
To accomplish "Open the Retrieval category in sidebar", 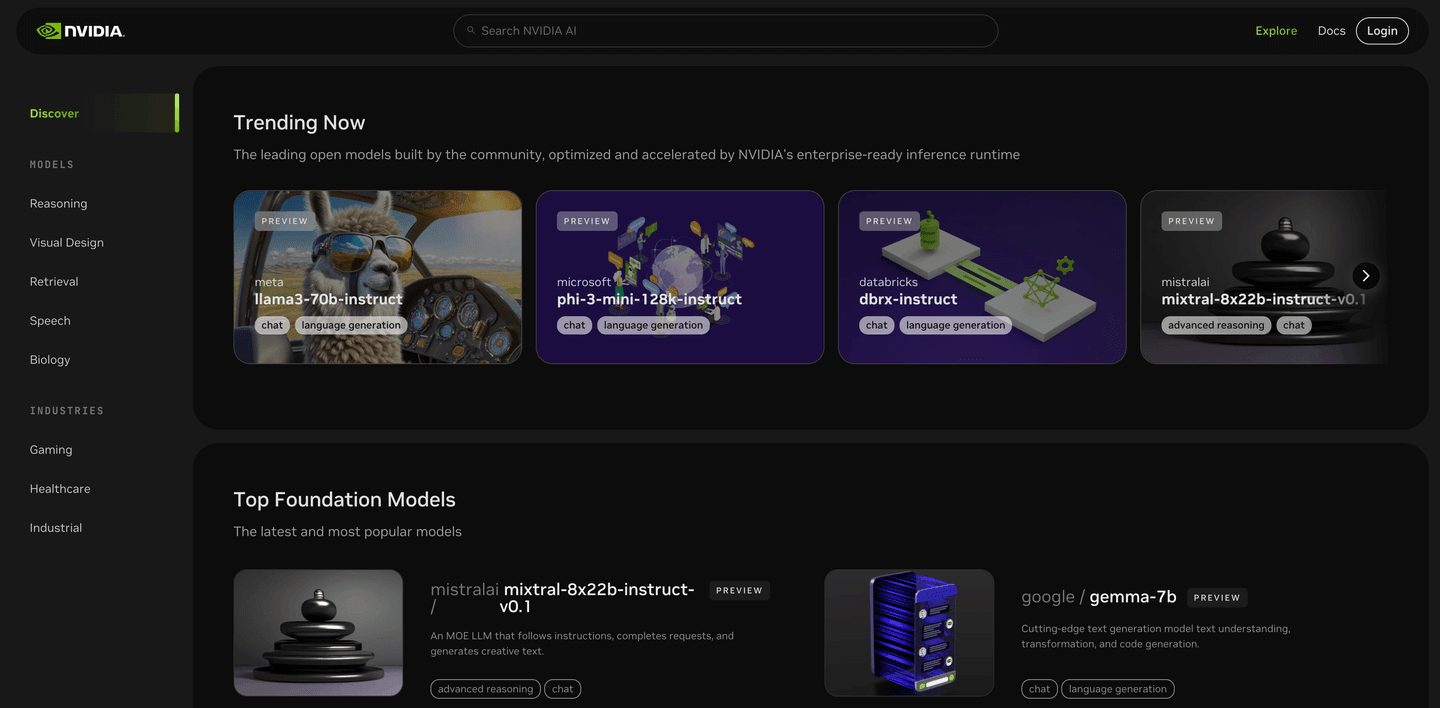I will click(x=54, y=282).
